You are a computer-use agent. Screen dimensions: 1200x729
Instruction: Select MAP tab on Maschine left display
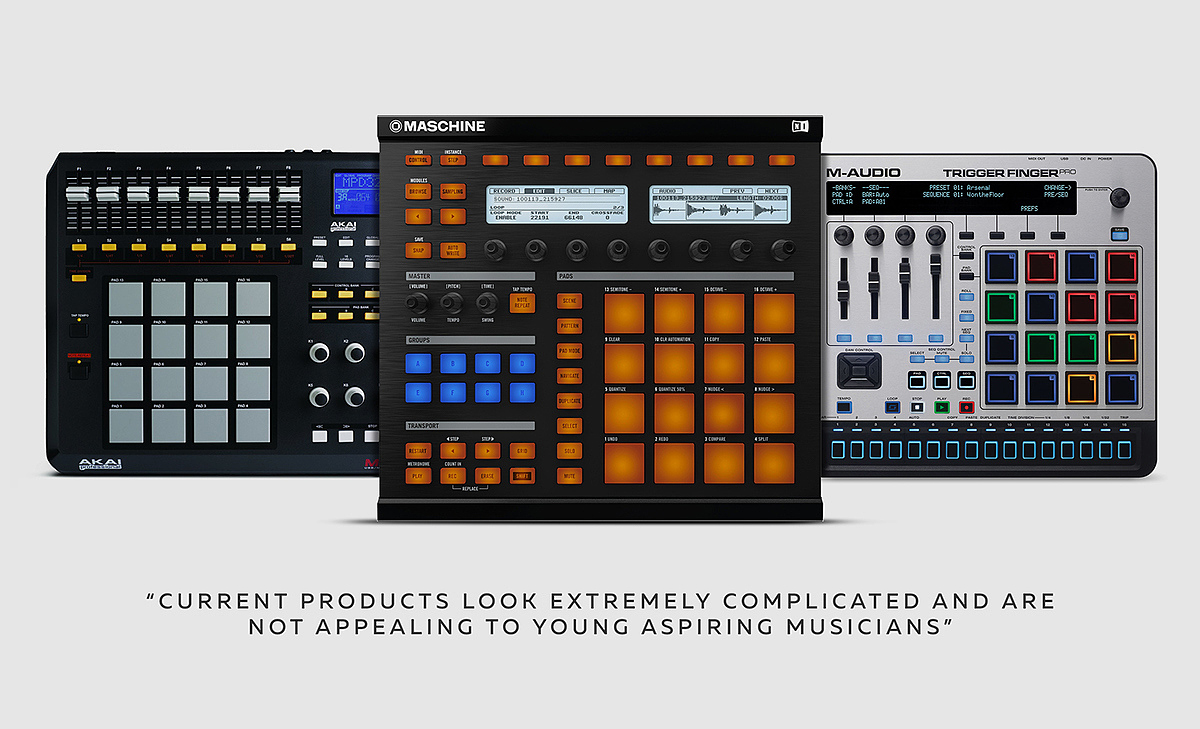(608, 190)
